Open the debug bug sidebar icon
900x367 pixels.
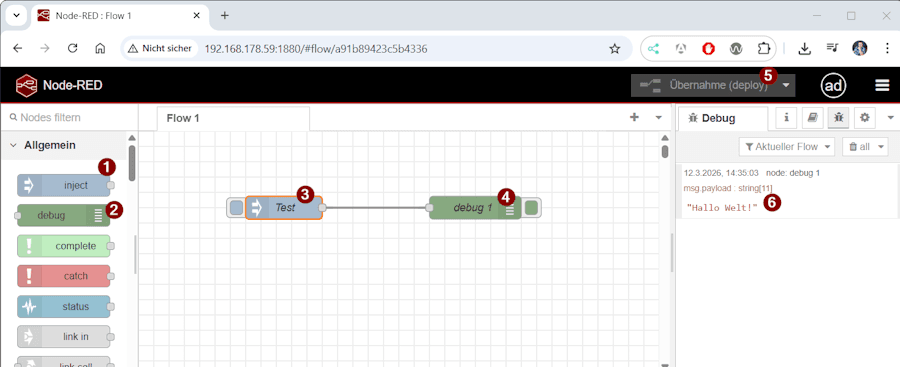pyautogui.click(x=839, y=117)
